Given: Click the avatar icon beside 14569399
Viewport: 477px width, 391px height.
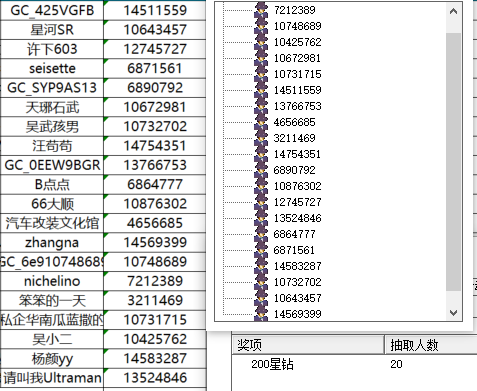Looking at the screenshot, I should [x=261, y=313].
